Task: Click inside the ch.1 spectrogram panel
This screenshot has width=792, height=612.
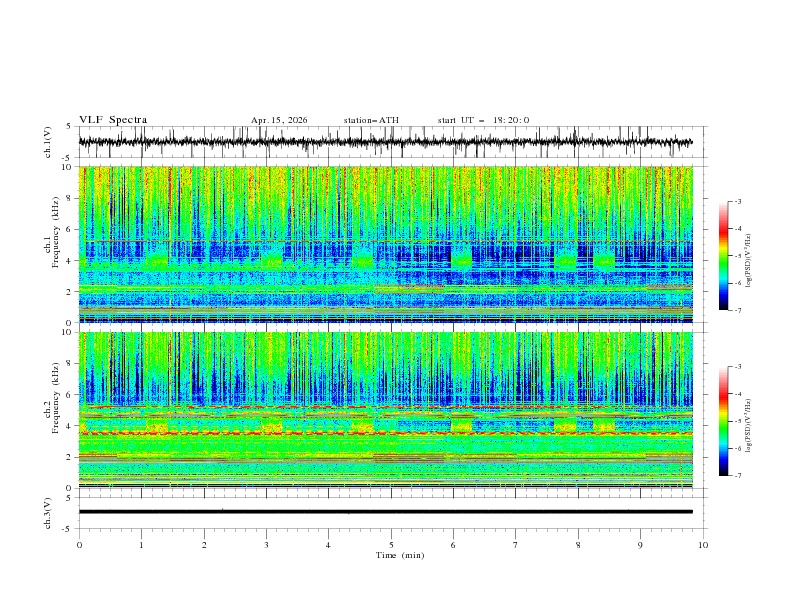Action: point(385,244)
